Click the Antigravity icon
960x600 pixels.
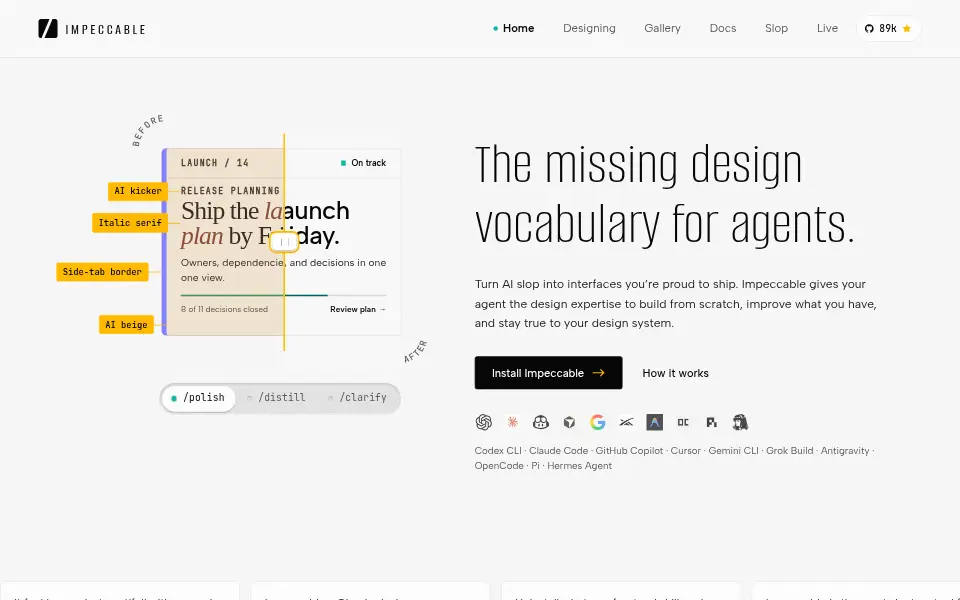pos(654,422)
